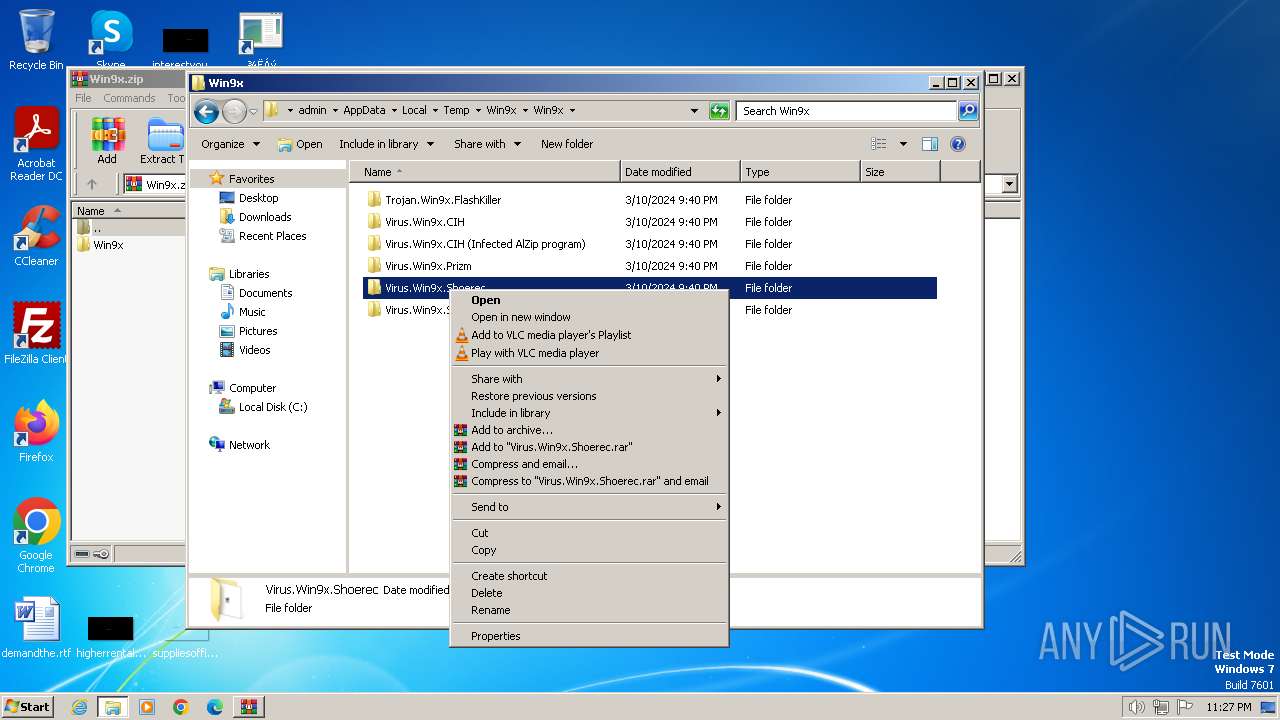Open the Organize dropdown menu
The image size is (1280, 720).
pos(231,144)
